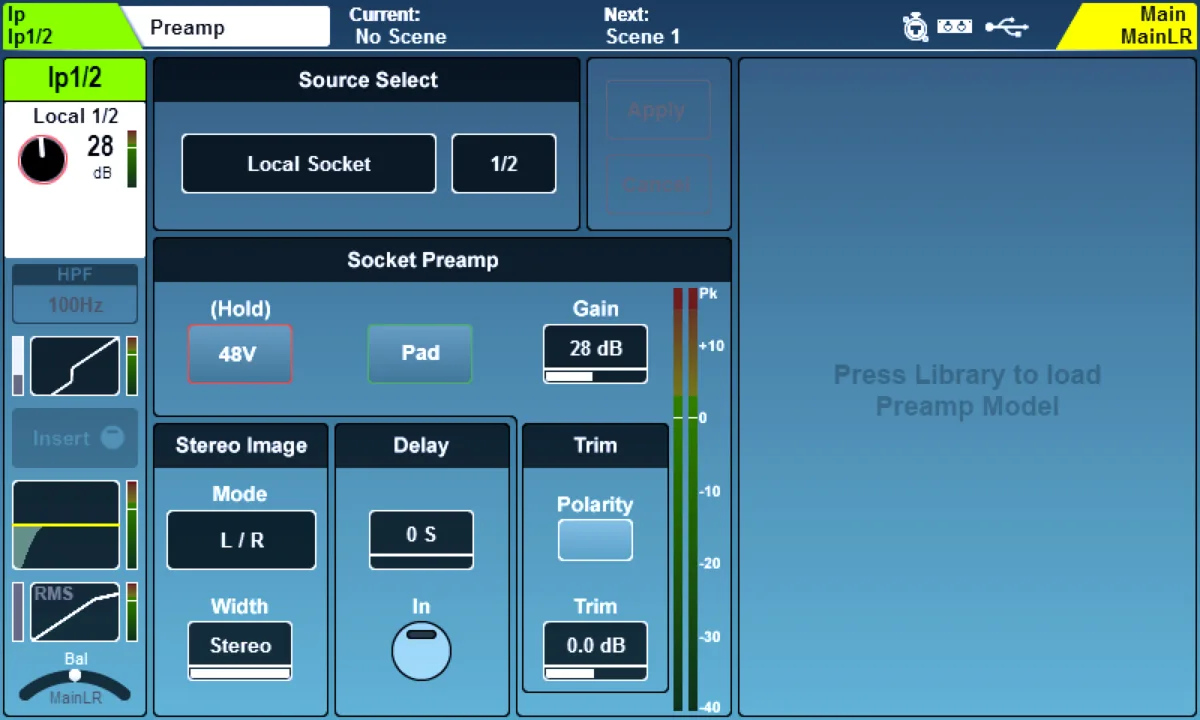This screenshot has height=720, width=1200.
Task: Open the 1/2 socket number selector
Action: tap(504, 164)
